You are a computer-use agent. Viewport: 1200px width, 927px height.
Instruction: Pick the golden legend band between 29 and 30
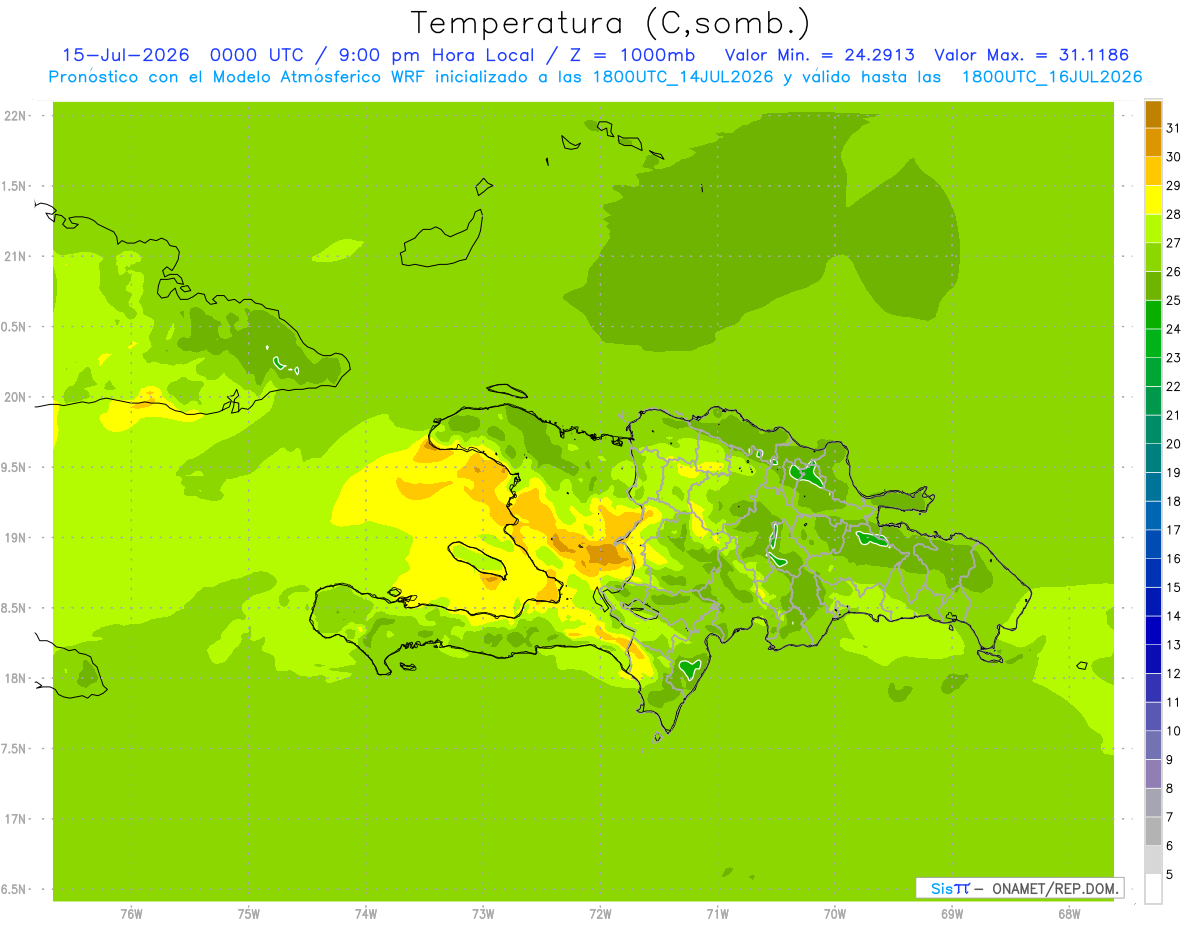click(x=1153, y=171)
